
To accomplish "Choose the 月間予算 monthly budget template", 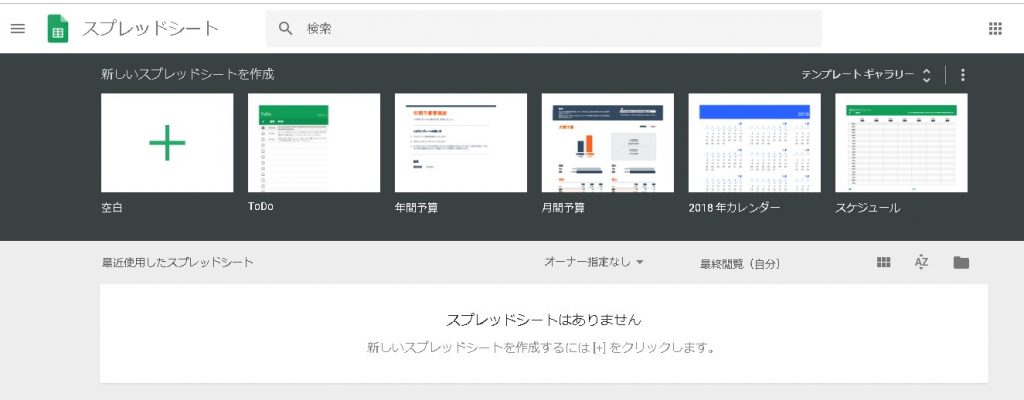I will click(608, 143).
